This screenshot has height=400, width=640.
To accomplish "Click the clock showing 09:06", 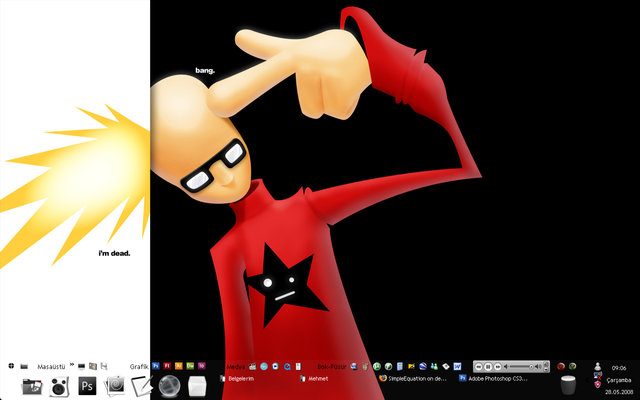I will tap(619, 368).
